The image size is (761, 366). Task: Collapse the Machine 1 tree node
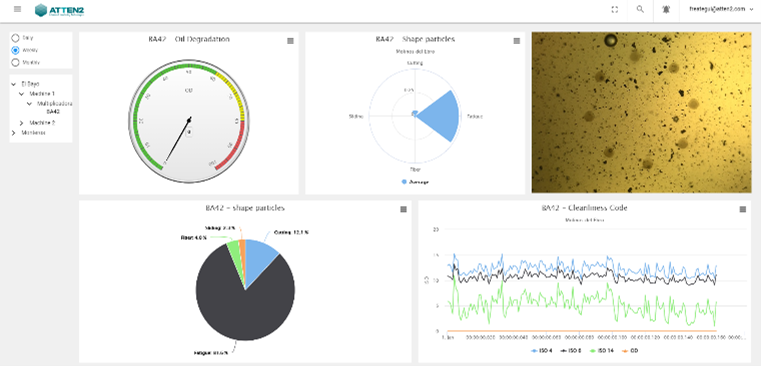(x=21, y=93)
